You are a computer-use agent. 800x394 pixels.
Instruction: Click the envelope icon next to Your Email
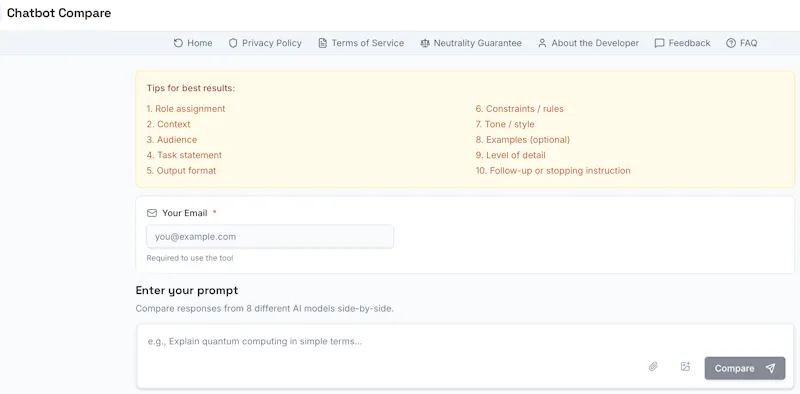[152, 213]
